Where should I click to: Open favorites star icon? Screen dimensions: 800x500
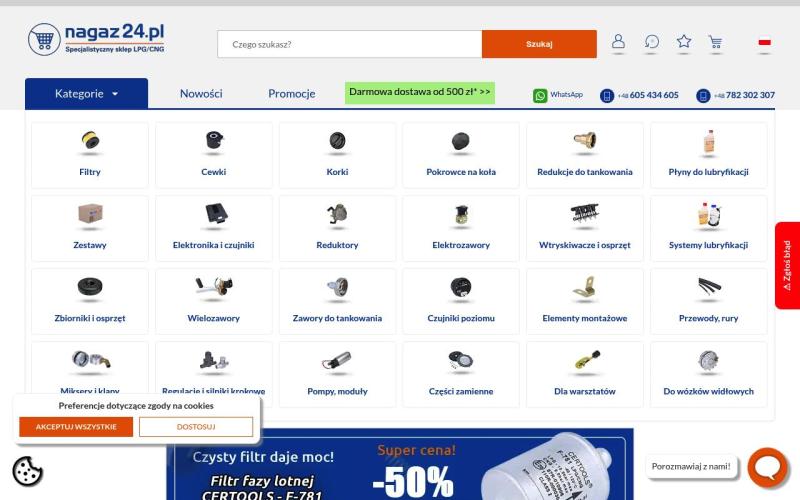click(x=684, y=41)
